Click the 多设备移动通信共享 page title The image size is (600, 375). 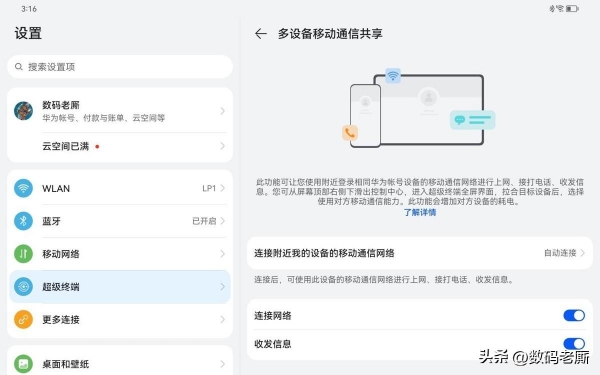330,34
